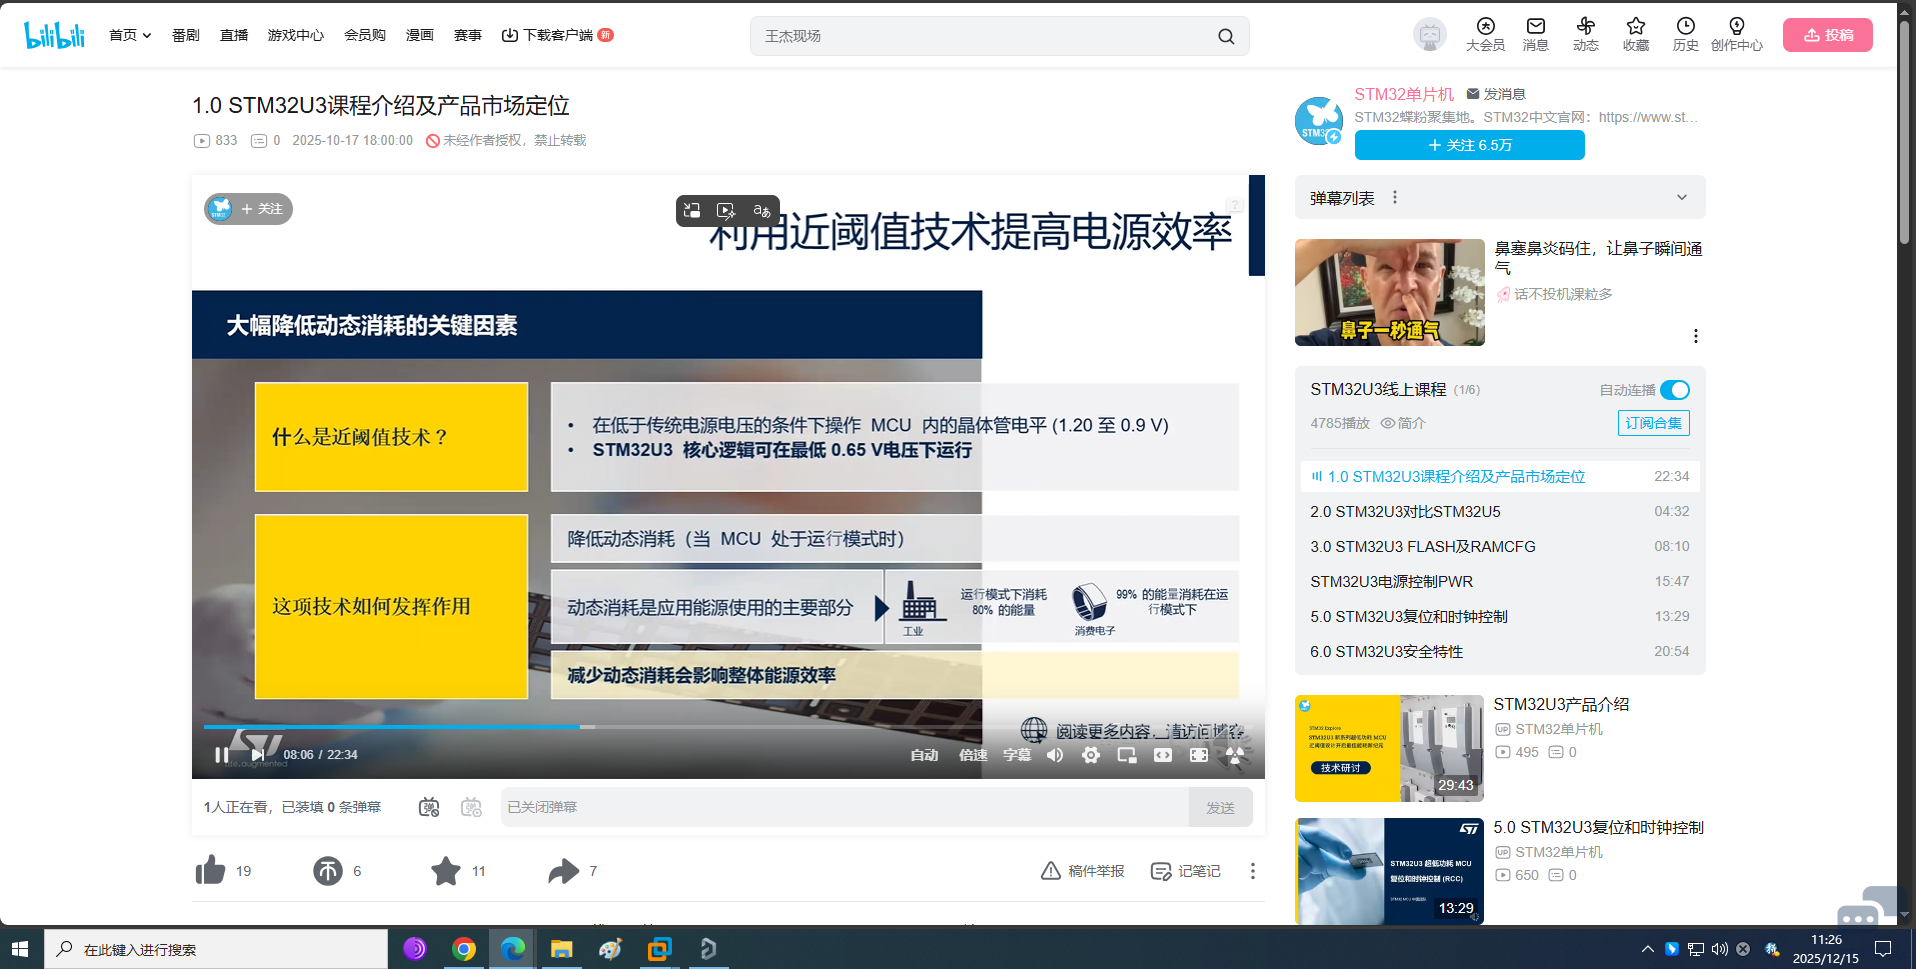Open the 倍速 playback speed menu
This screenshot has width=1916, height=969.
(973, 755)
